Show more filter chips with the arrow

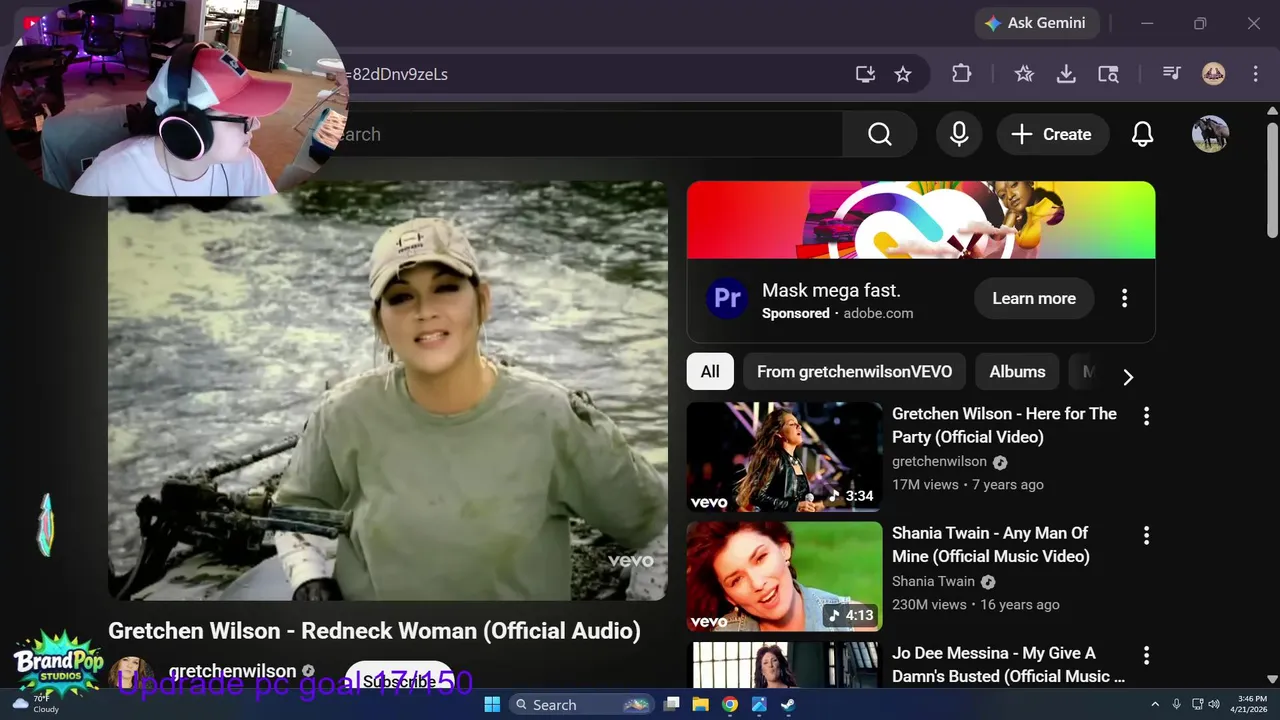click(1128, 377)
